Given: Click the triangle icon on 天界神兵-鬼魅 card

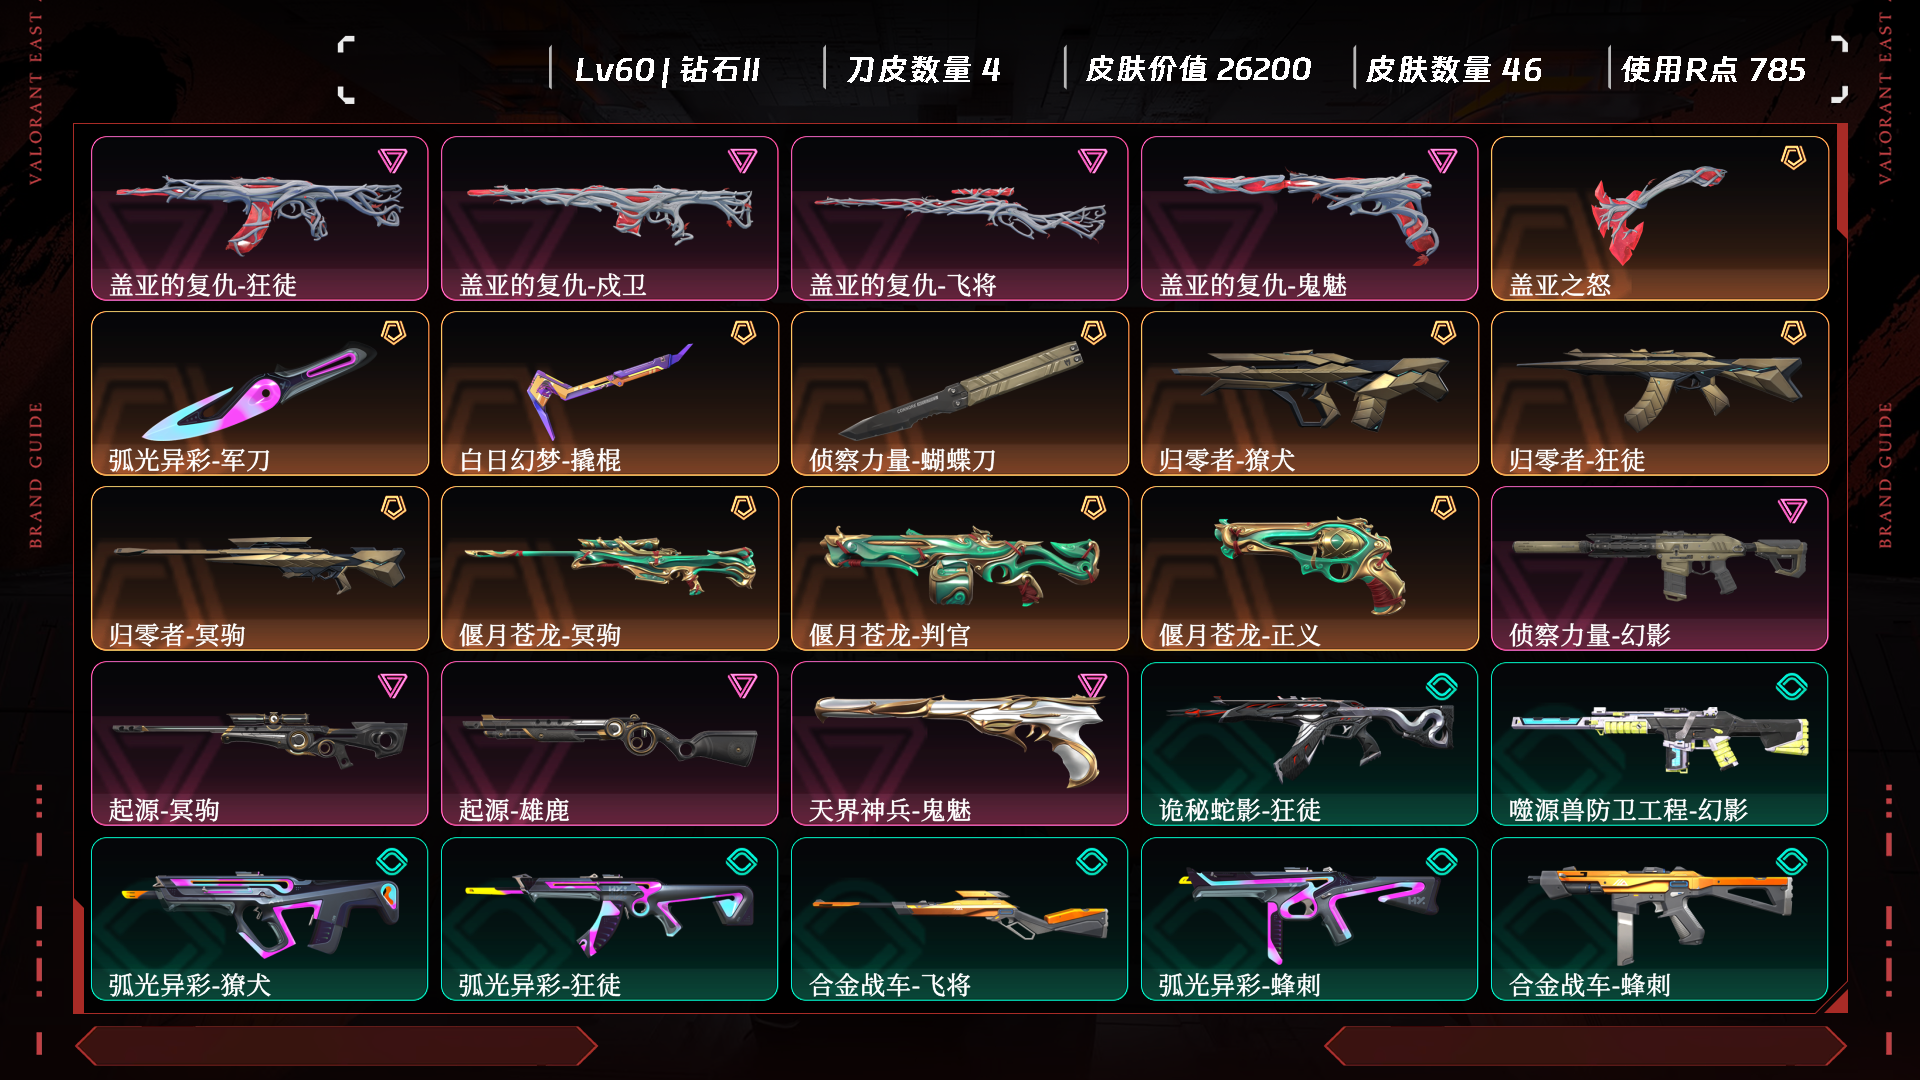Looking at the screenshot, I should point(1092,686).
